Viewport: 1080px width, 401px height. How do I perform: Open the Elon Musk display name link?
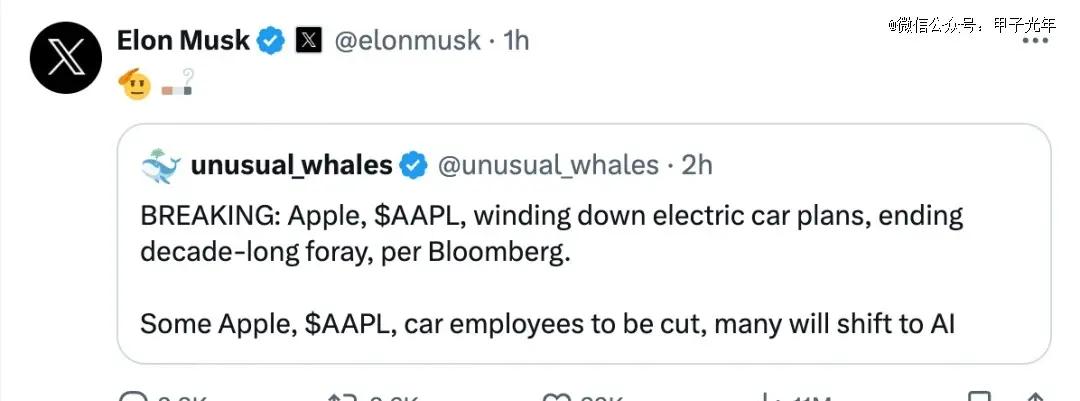pos(183,41)
